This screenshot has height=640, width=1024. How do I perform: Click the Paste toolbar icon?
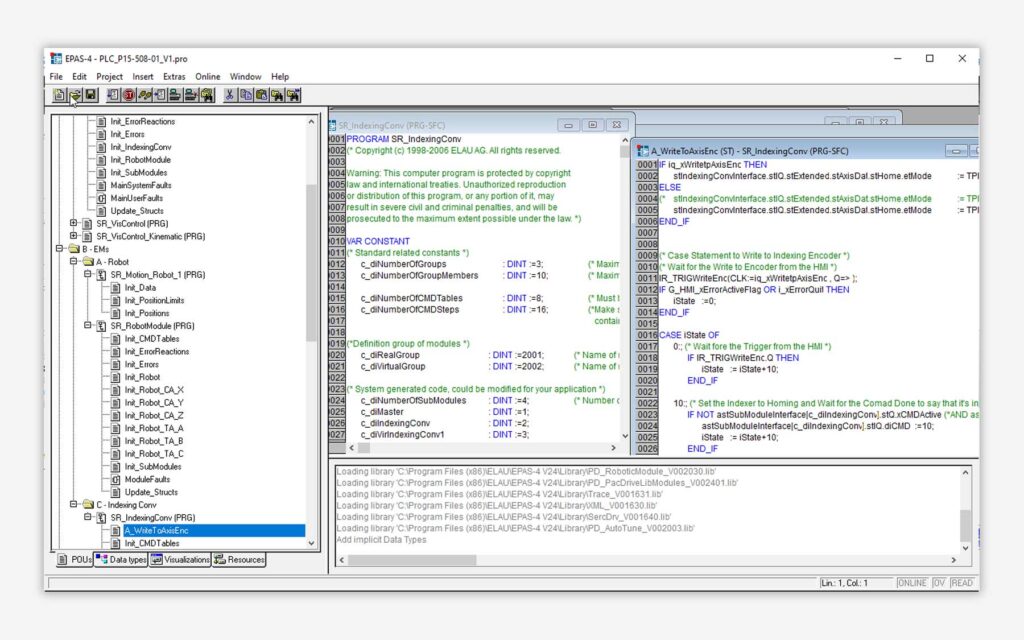pyautogui.click(x=261, y=95)
